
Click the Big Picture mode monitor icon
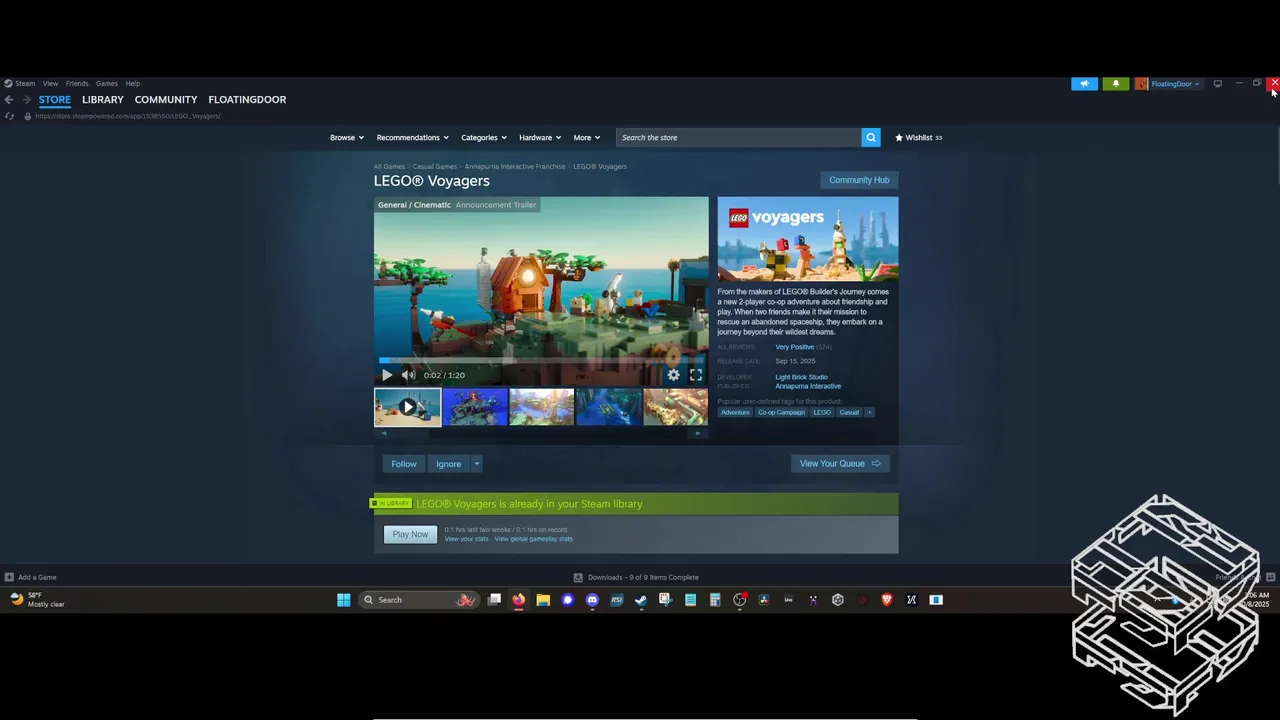[x=1217, y=84]
